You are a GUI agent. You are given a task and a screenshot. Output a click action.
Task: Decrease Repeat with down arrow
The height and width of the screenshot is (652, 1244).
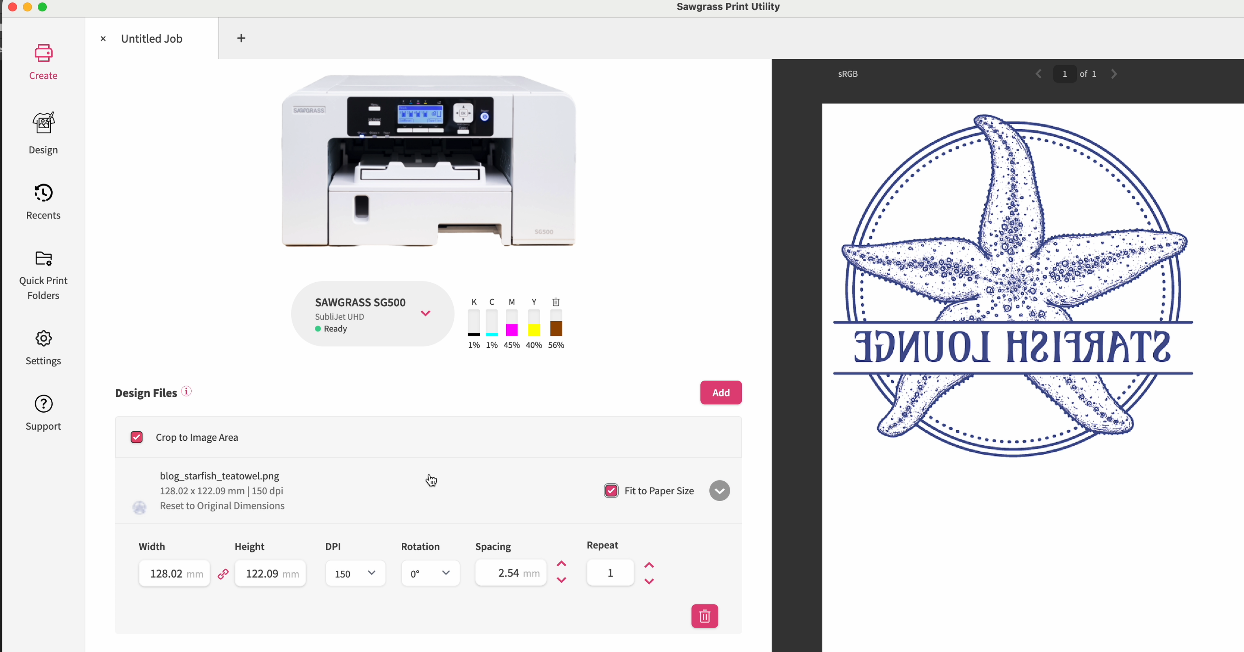(x=649, y=581)
